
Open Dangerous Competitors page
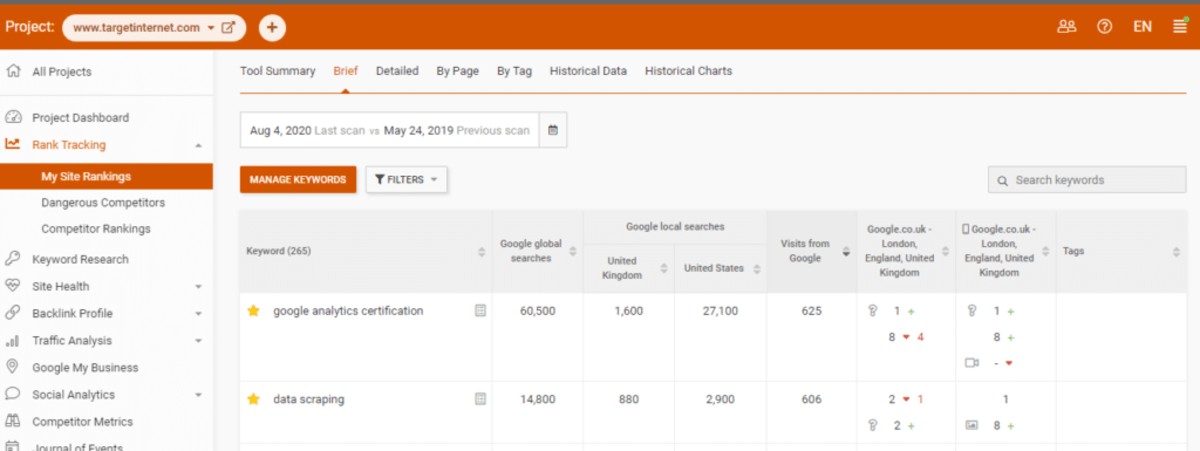(x=103, y=203)
